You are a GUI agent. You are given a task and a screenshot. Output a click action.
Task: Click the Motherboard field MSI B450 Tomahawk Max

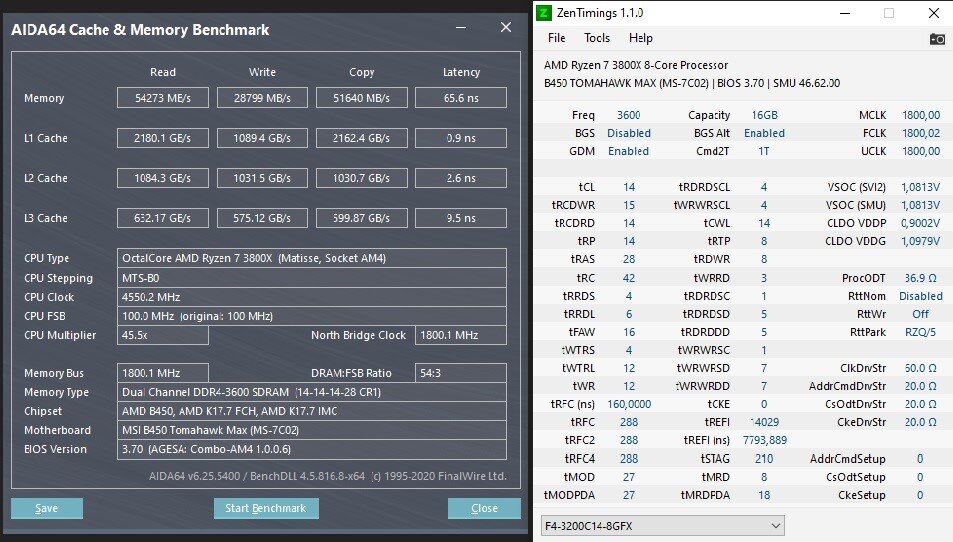312,430
